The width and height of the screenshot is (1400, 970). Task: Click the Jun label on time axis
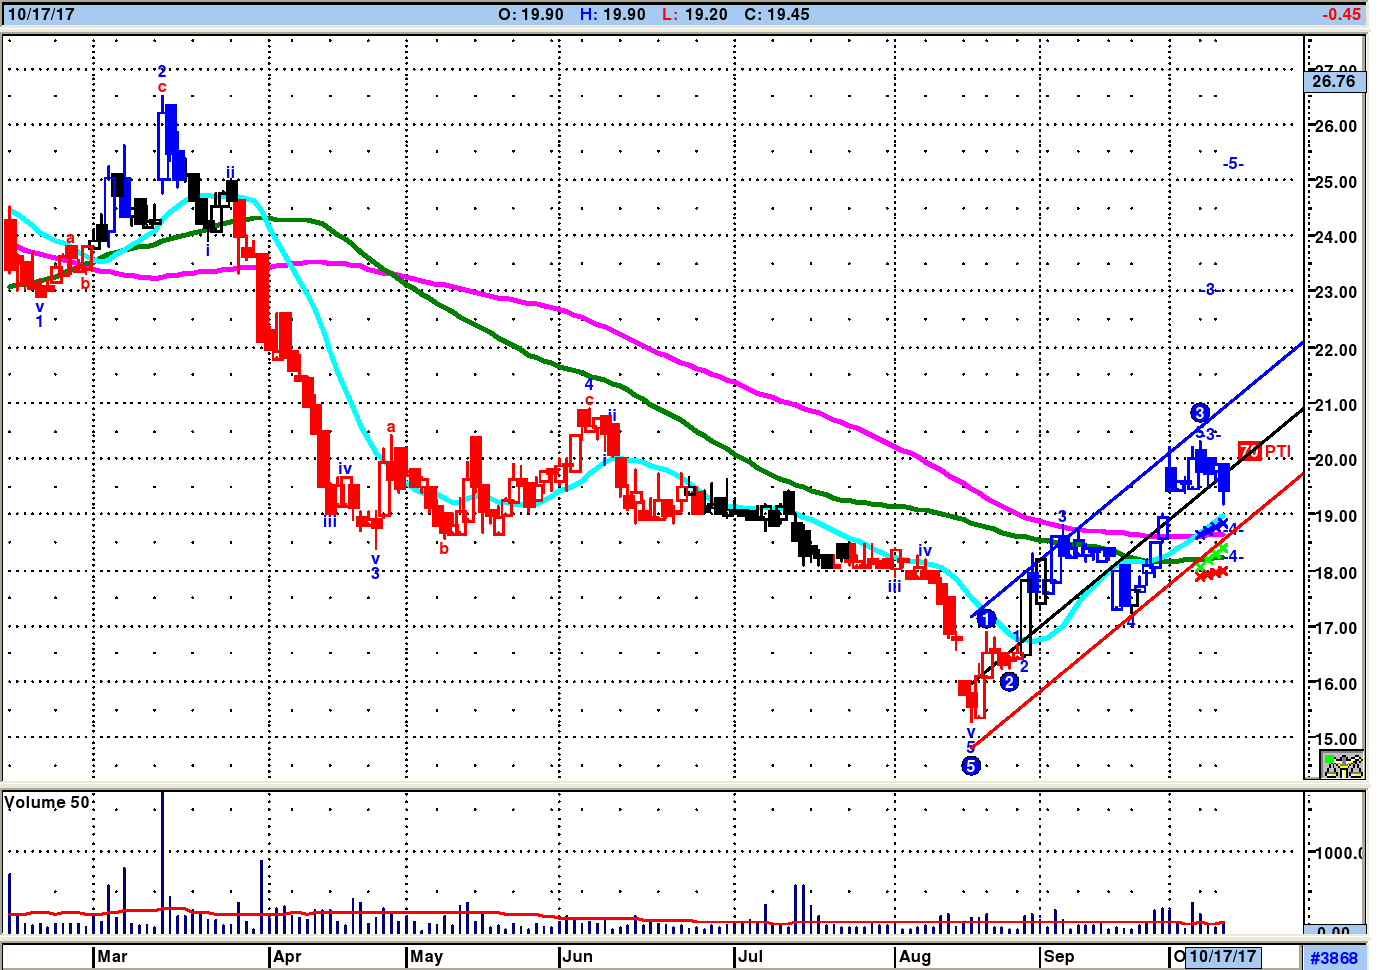[x=577, y=957]
